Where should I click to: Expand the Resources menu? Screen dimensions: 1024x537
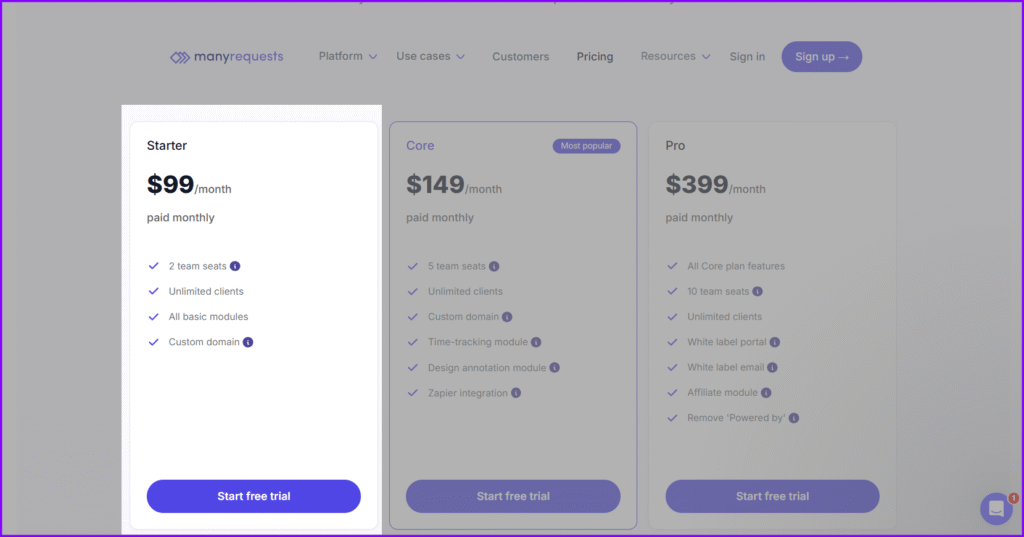click(675, 56)
